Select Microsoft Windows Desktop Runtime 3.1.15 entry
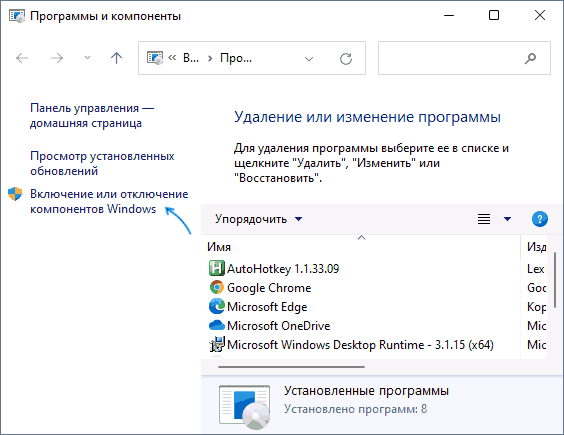The image size is (564, 435). [360, 345]
